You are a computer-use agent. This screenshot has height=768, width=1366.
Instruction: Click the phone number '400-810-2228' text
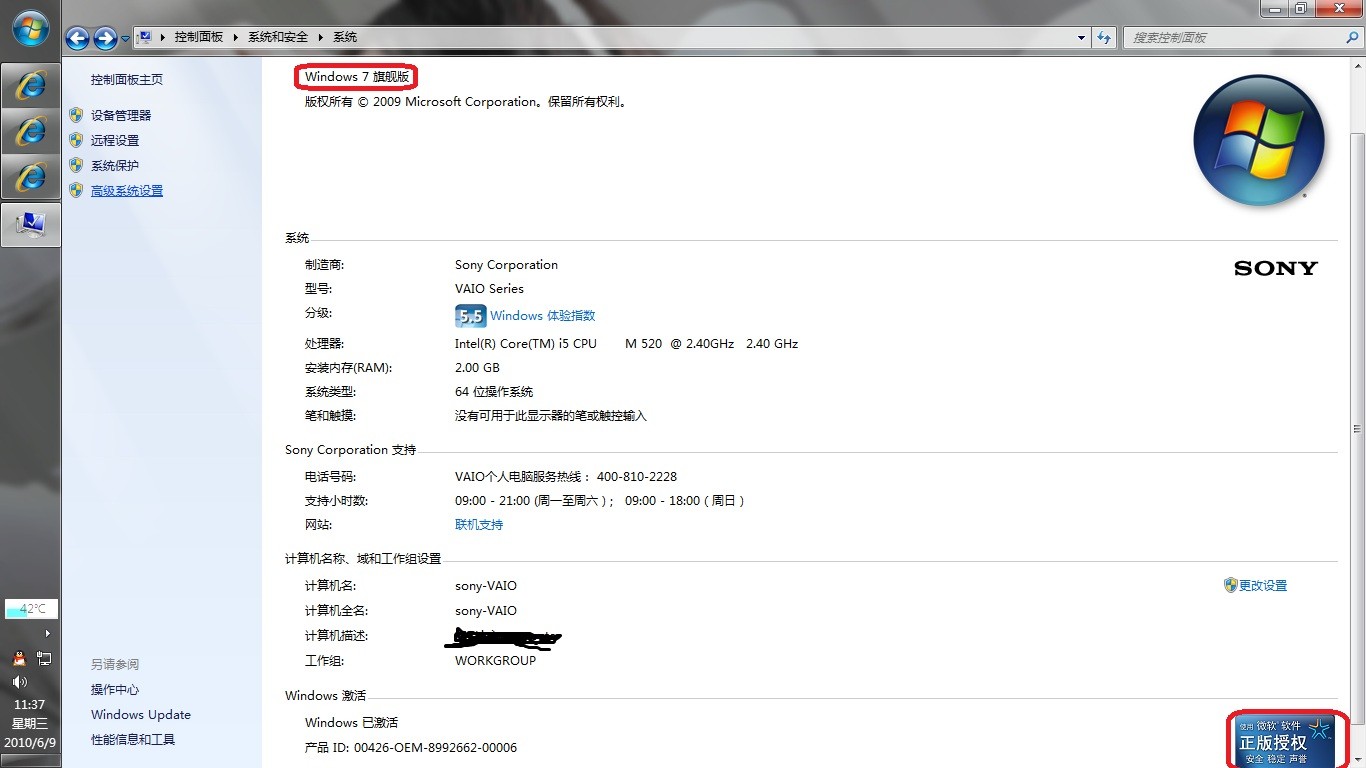click(x=637, y=477)
